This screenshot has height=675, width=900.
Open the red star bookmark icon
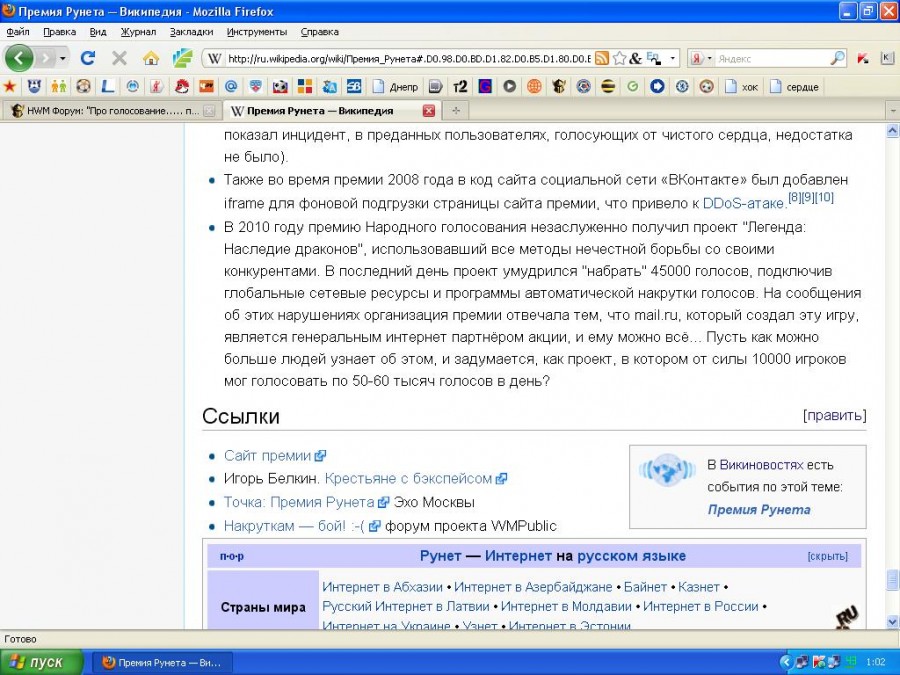point(9,87)
